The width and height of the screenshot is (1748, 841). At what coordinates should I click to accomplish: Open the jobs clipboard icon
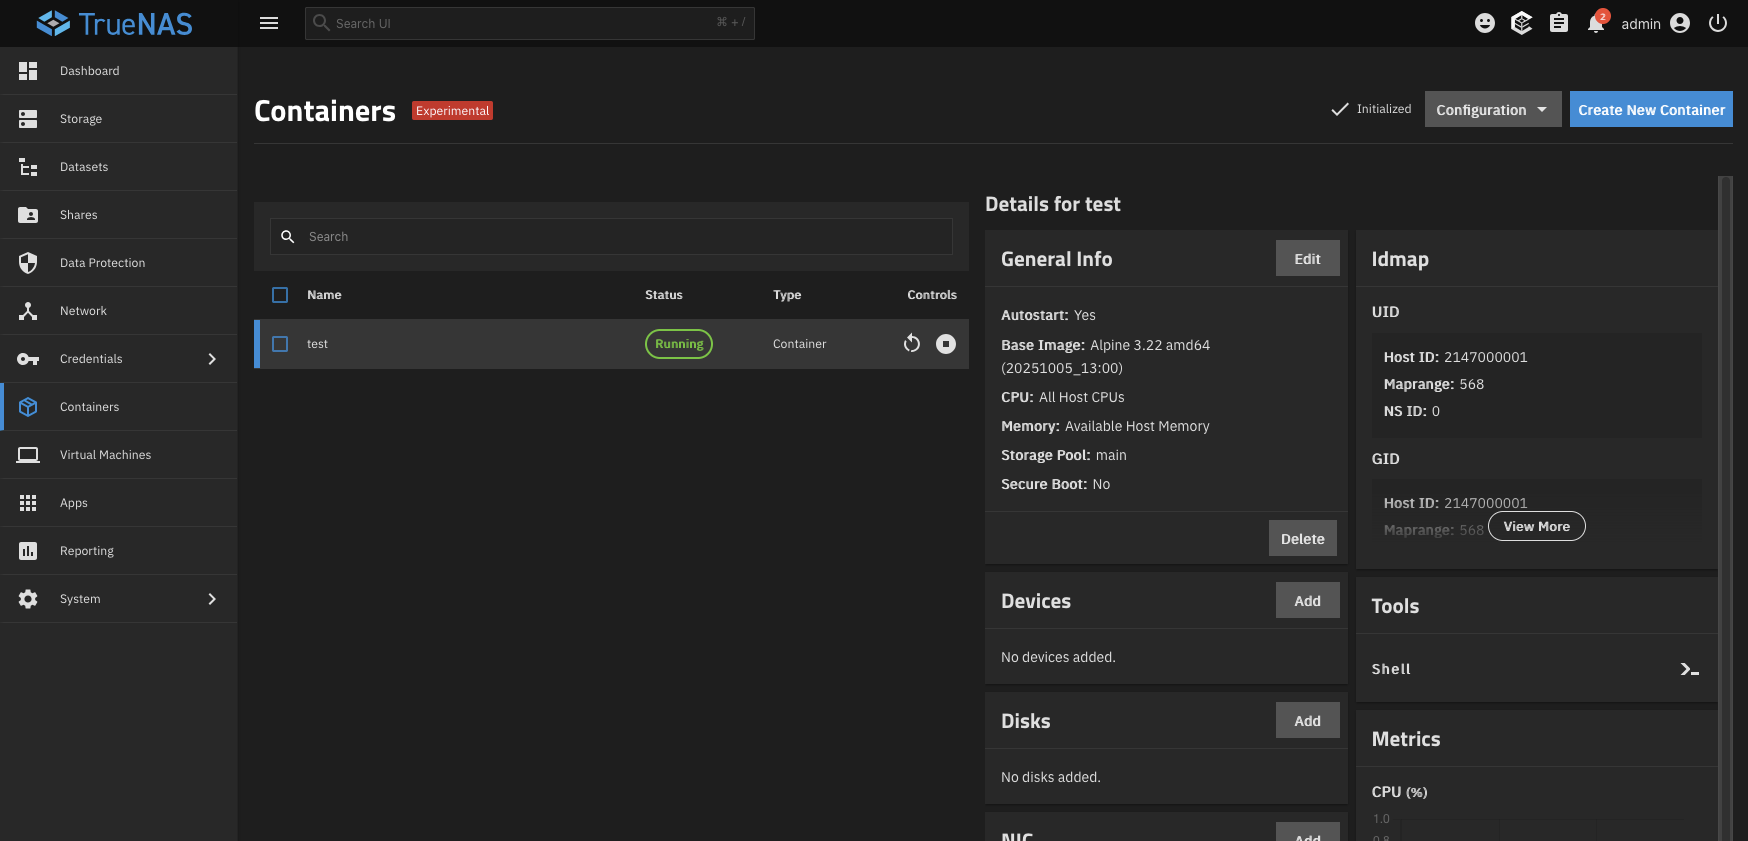[1558, 24]
